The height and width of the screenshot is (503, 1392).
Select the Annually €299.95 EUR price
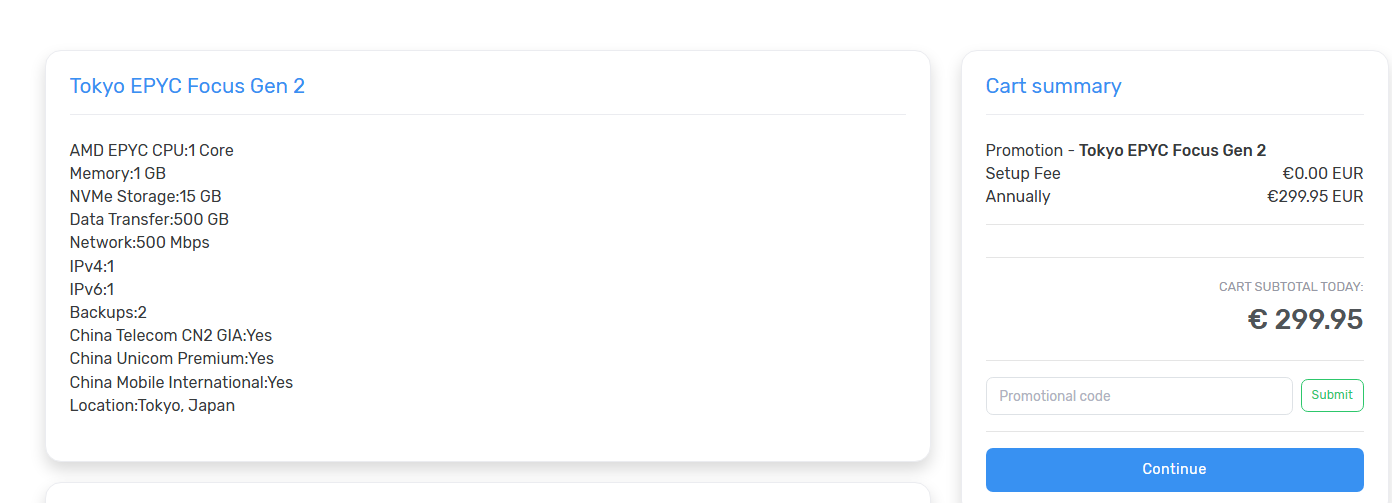click(1315, 196)
